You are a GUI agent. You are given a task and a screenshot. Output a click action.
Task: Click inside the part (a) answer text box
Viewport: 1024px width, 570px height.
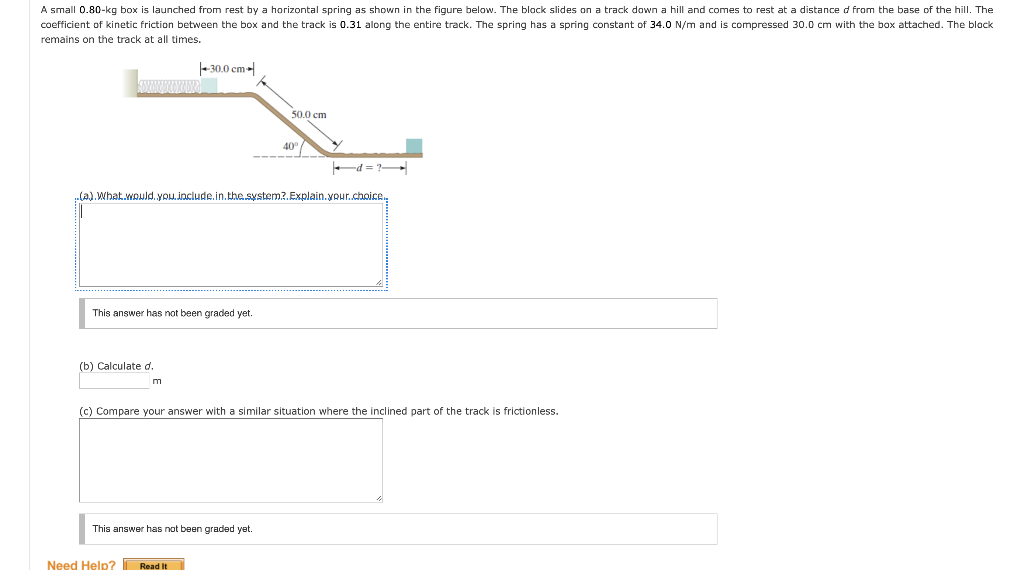[x=231, y=245]
